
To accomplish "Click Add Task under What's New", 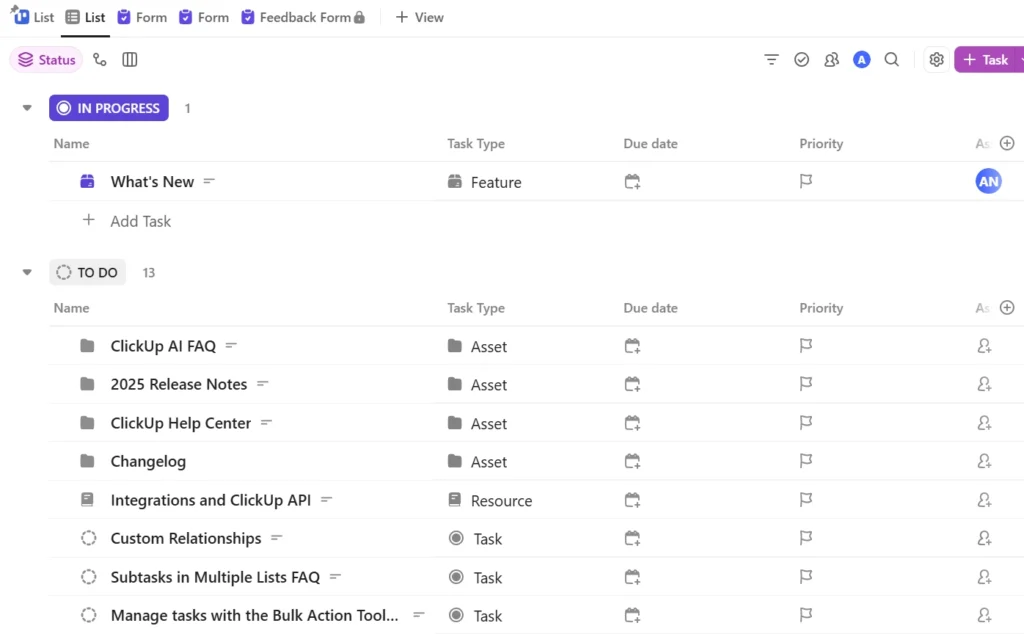I will point(140,221).
